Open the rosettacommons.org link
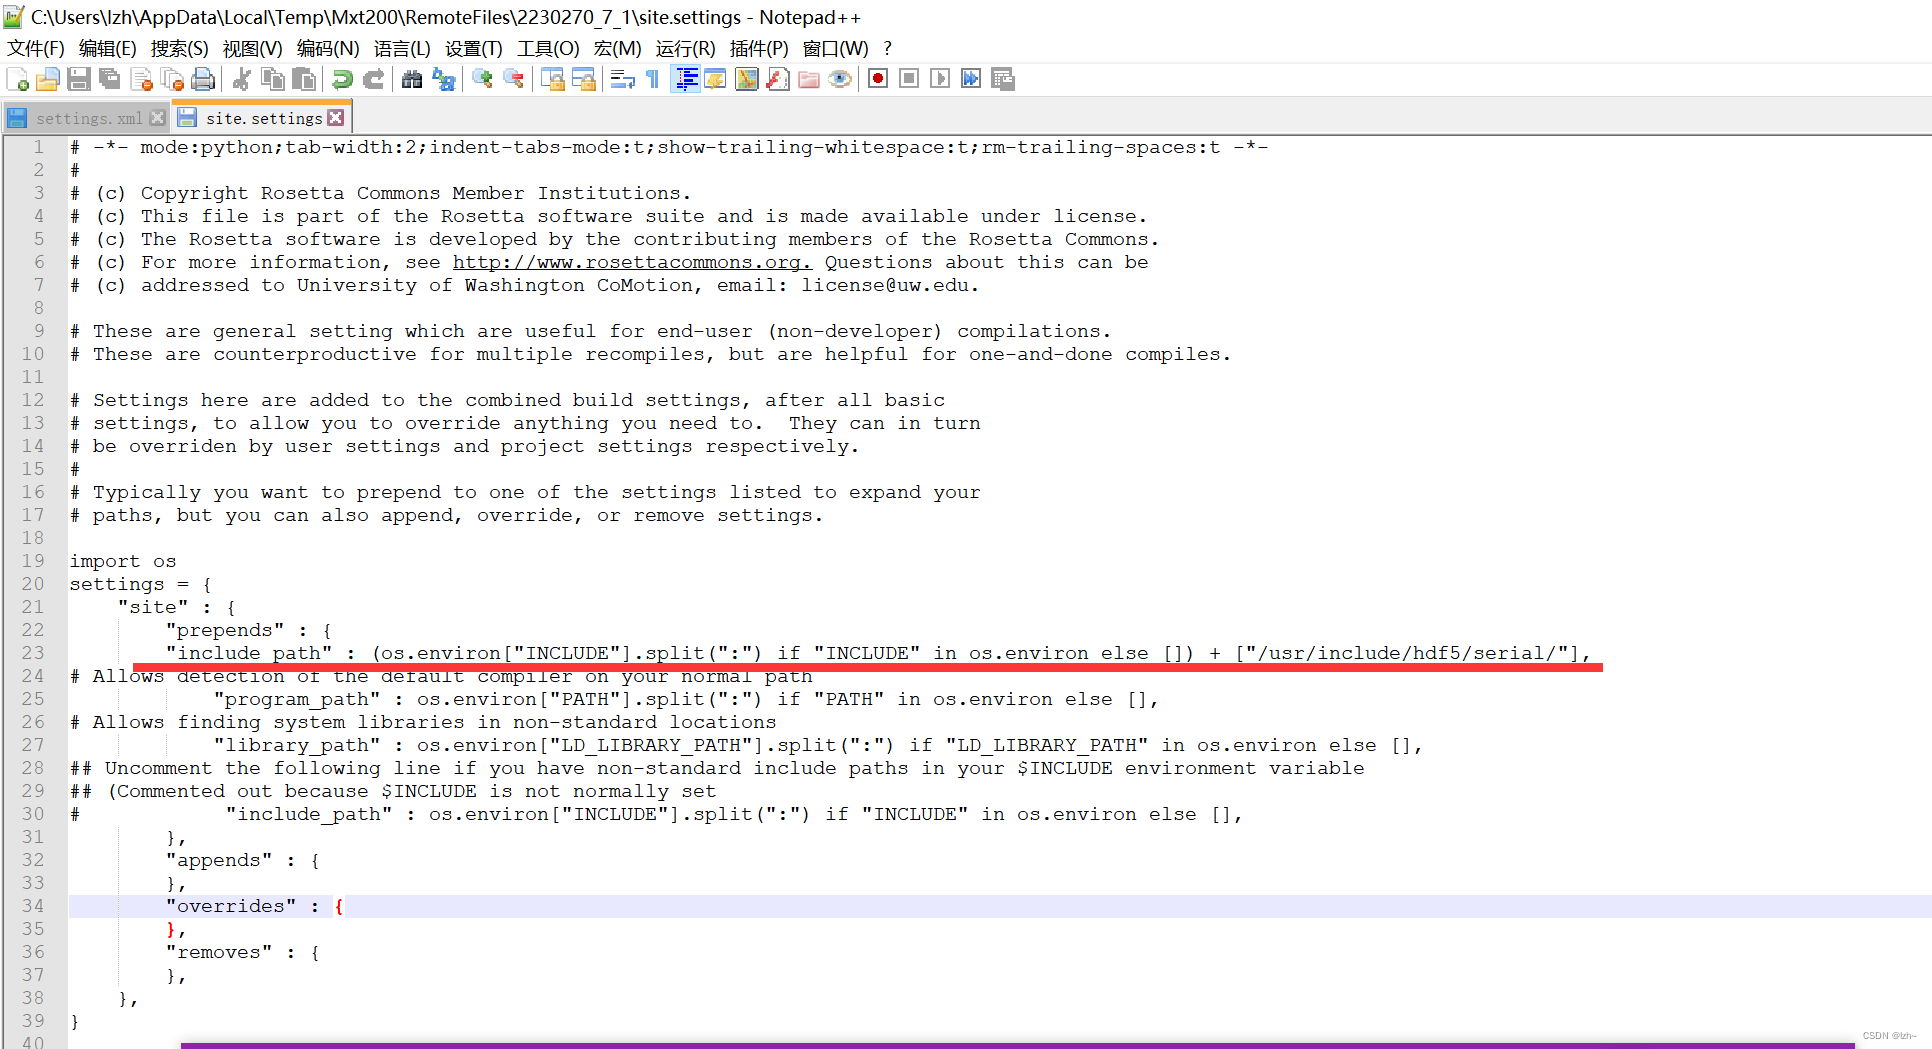Screen dimensions: 1932x1049 631,262
